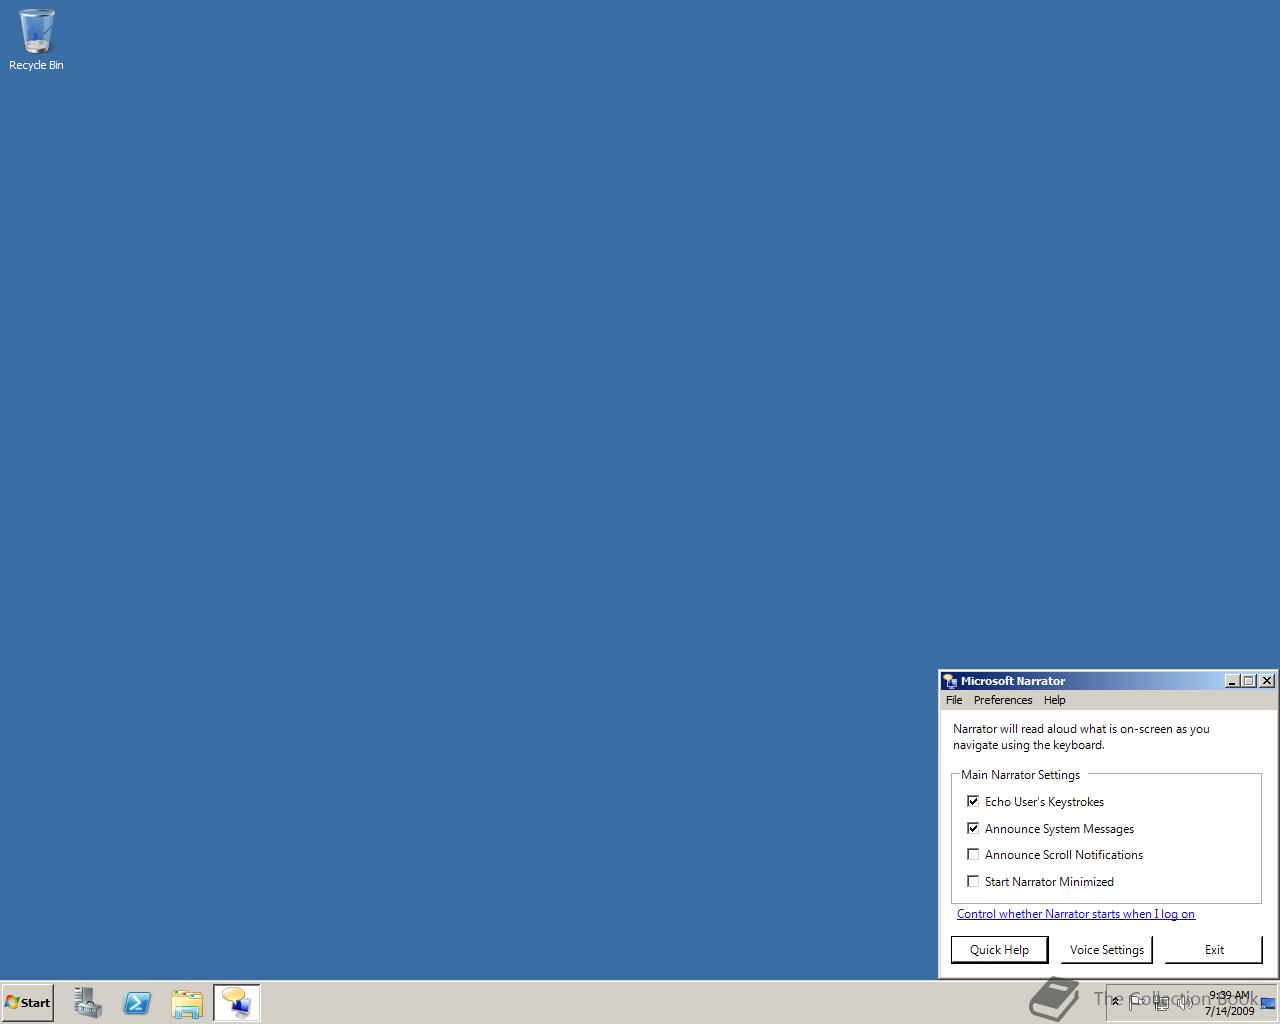The height and width of the screenshot is (1024, 1280).
Task: Click the Show Desktop icon in tray
Action: coord(1268,1003)
